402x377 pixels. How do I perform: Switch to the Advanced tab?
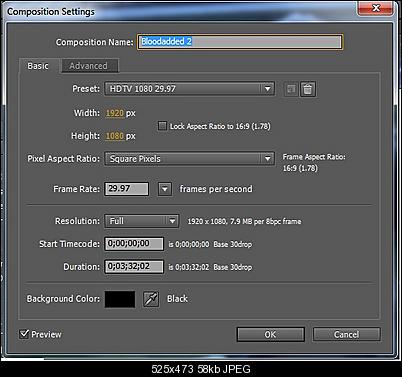click(x=89, y=66)
